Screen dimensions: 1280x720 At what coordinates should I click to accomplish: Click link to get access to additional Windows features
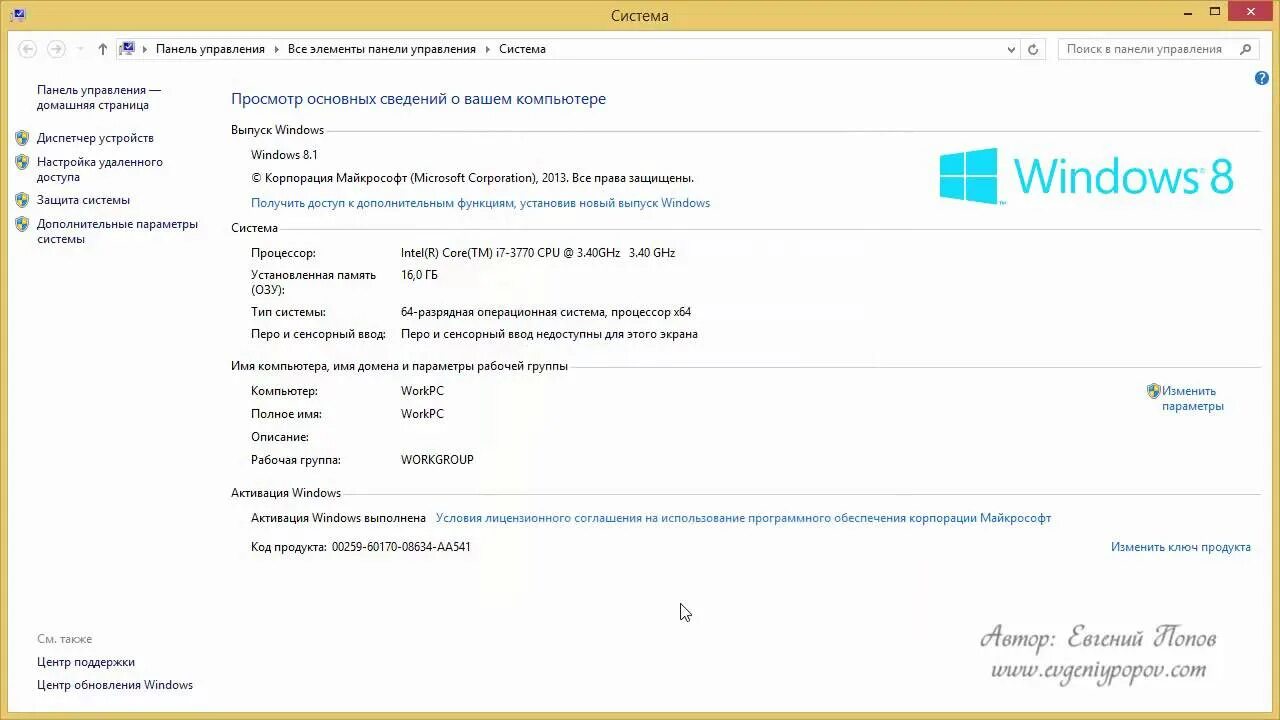tap(480, 203)
